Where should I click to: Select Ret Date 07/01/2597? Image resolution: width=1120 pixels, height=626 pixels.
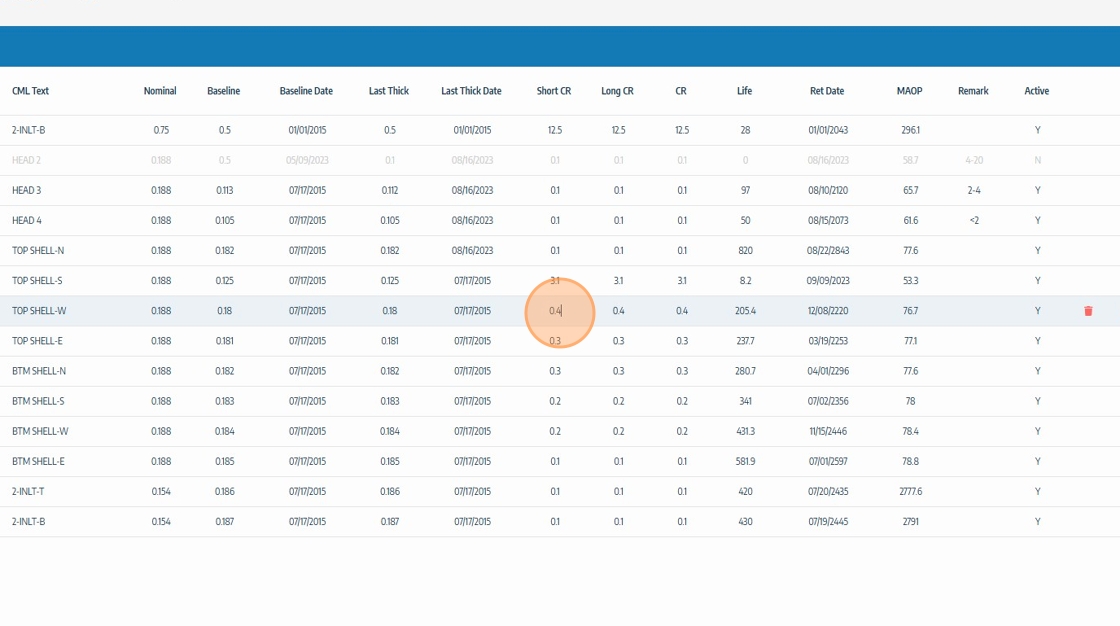point(828,461)
